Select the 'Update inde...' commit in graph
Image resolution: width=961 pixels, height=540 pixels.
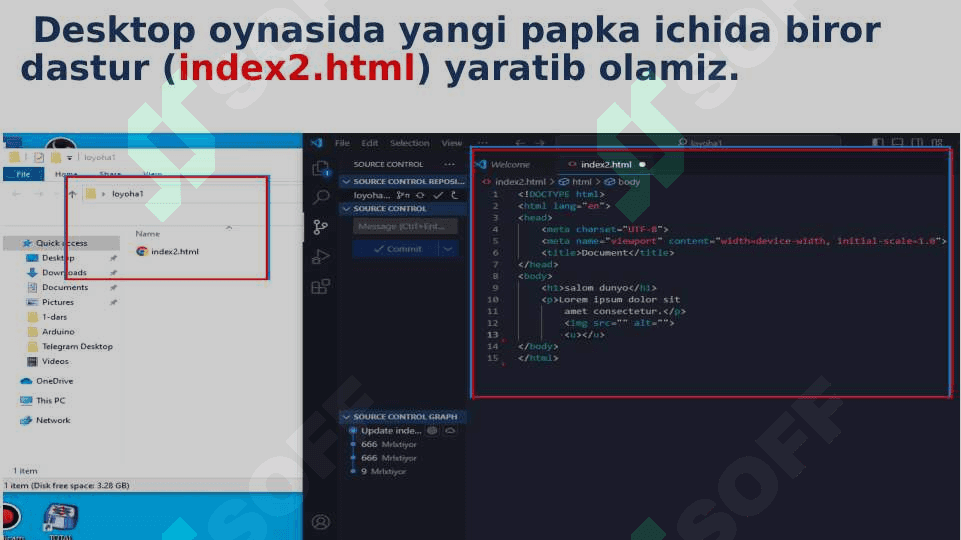(x=390, y=430)
